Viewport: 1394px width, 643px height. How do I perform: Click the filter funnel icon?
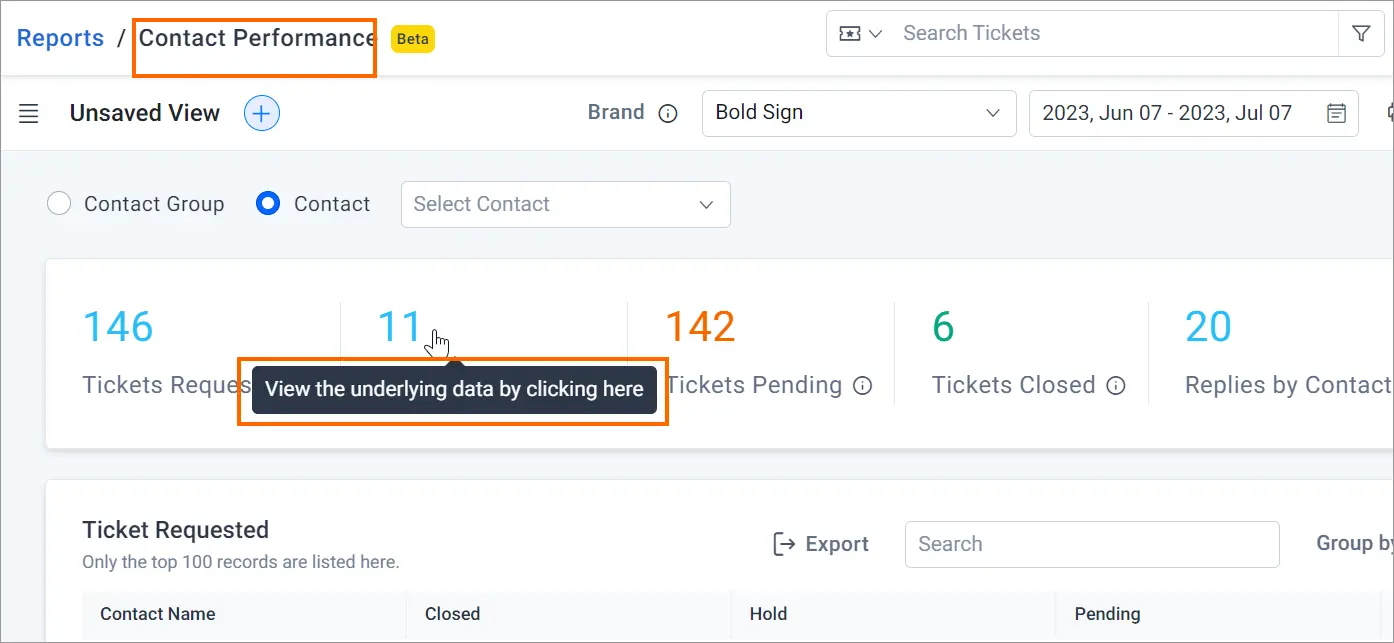click(x=1361, y=33)
